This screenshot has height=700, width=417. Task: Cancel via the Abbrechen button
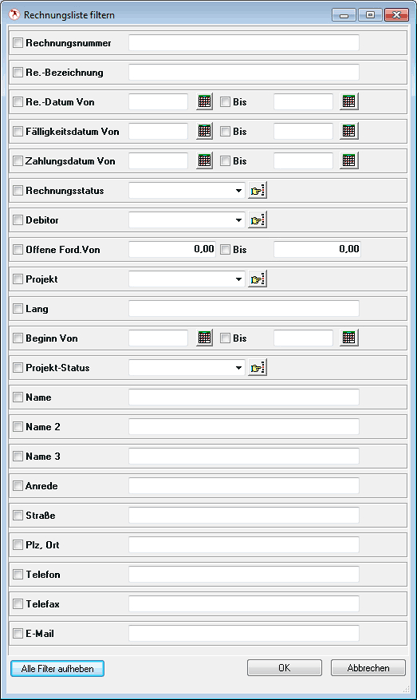(x=368, y=668)
